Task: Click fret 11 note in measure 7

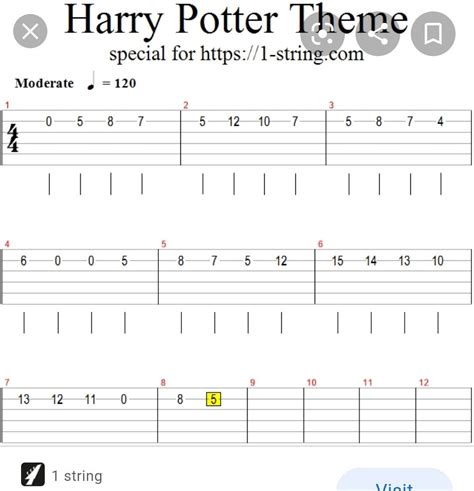Action: click(x=90, y=399)
